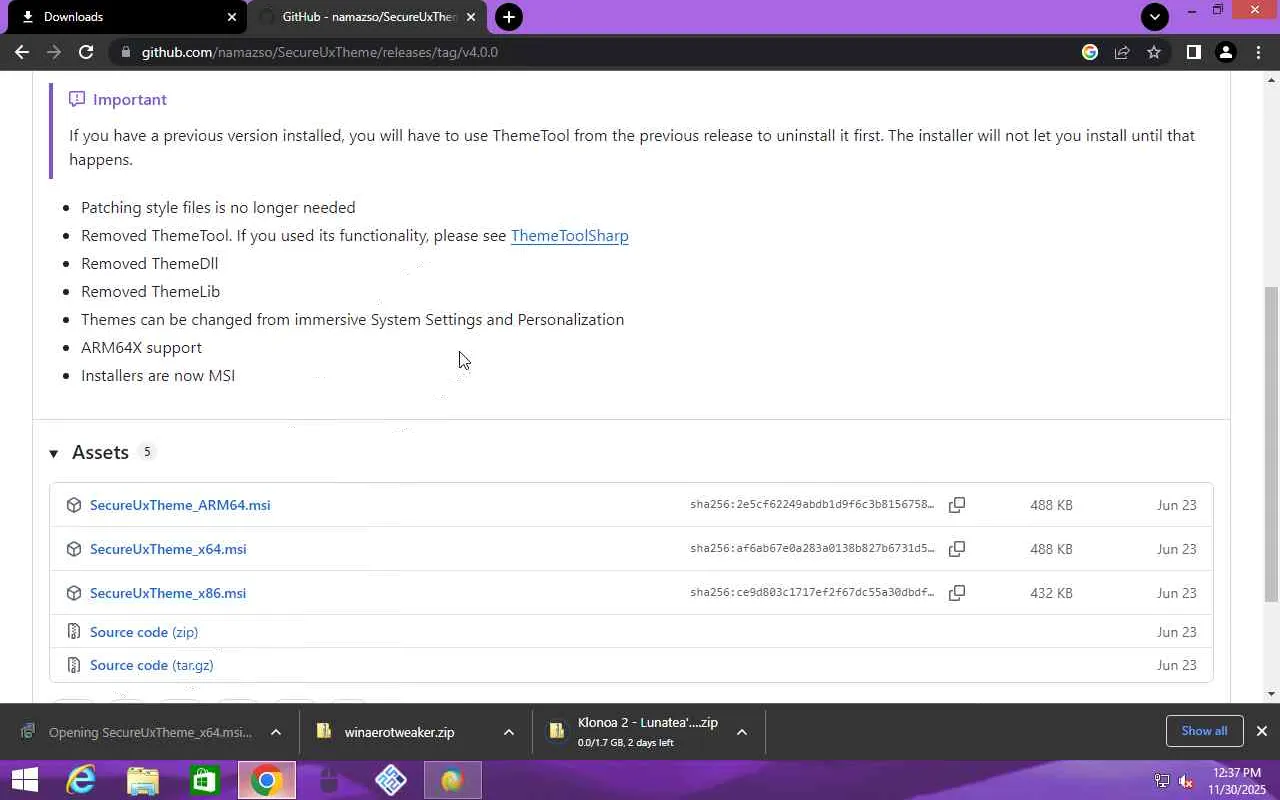This screenshot has width=1280, height=800.
Task: Click the browser forward arrow
Action: pyautogui.click(x=54, y=52)
